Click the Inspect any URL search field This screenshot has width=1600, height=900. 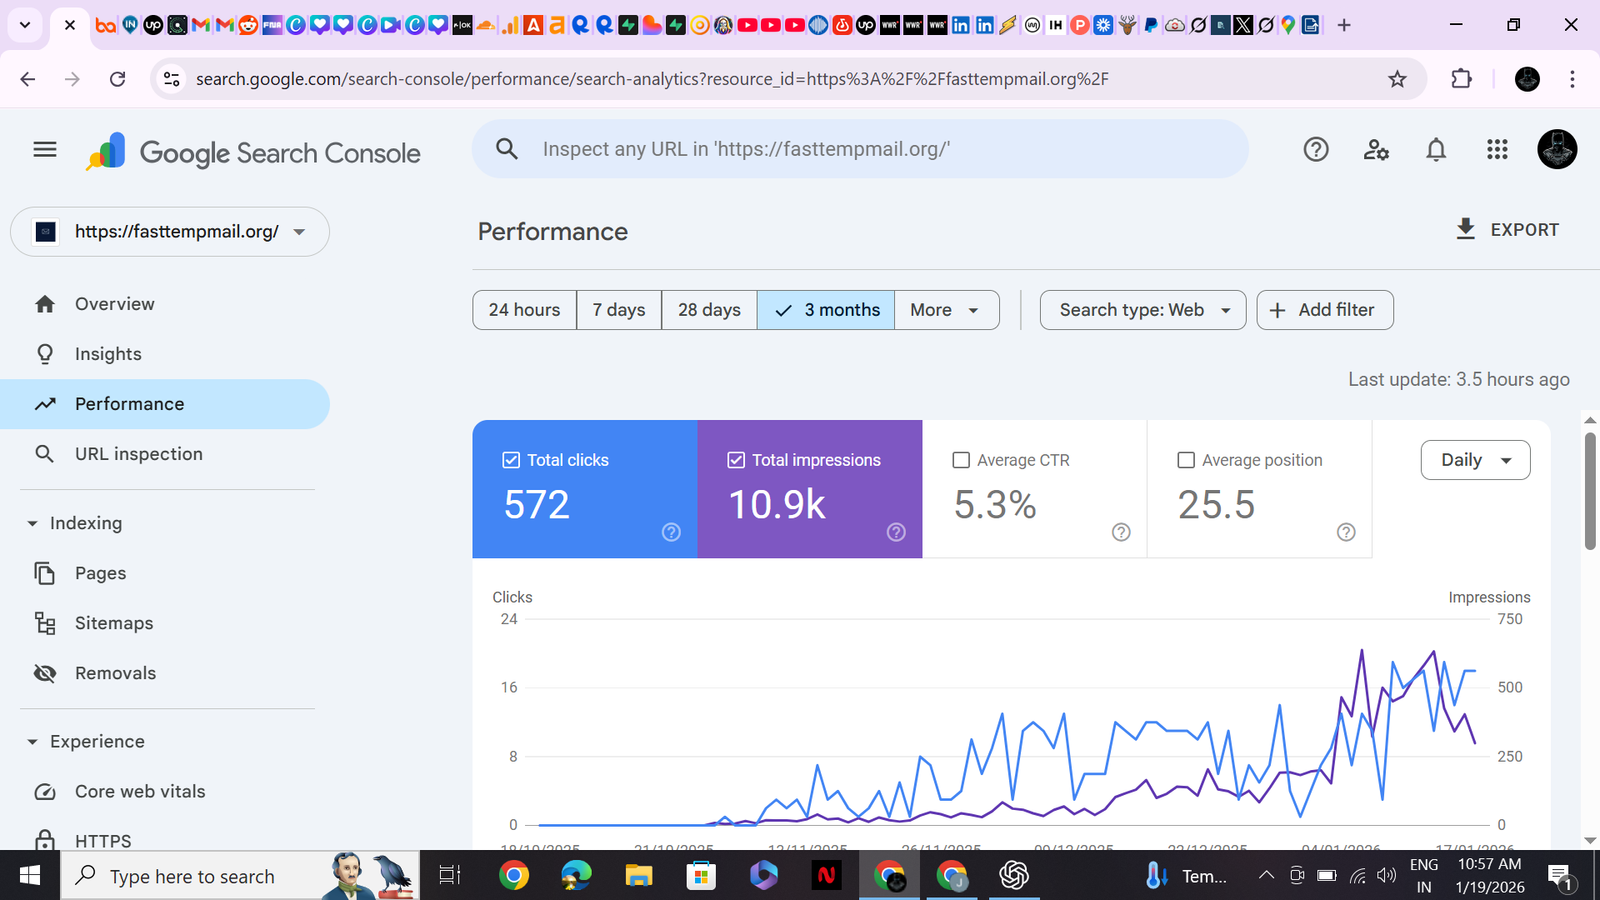860,149
